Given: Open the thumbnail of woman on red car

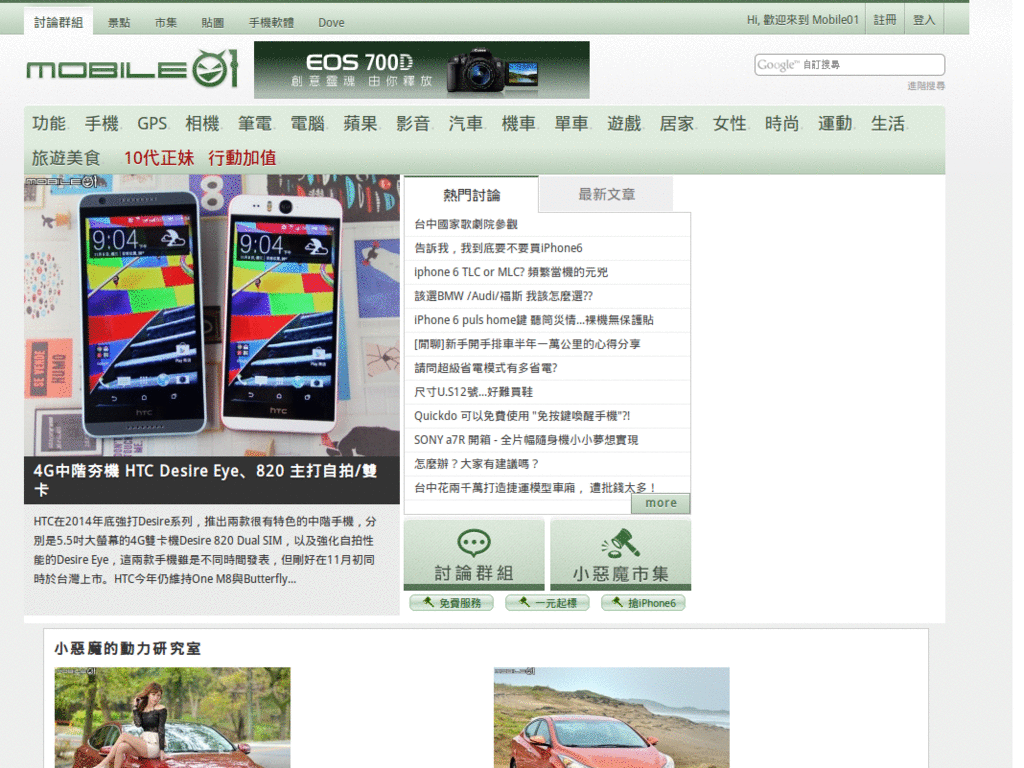Looking at the screenshot, I should coord(172,717).
